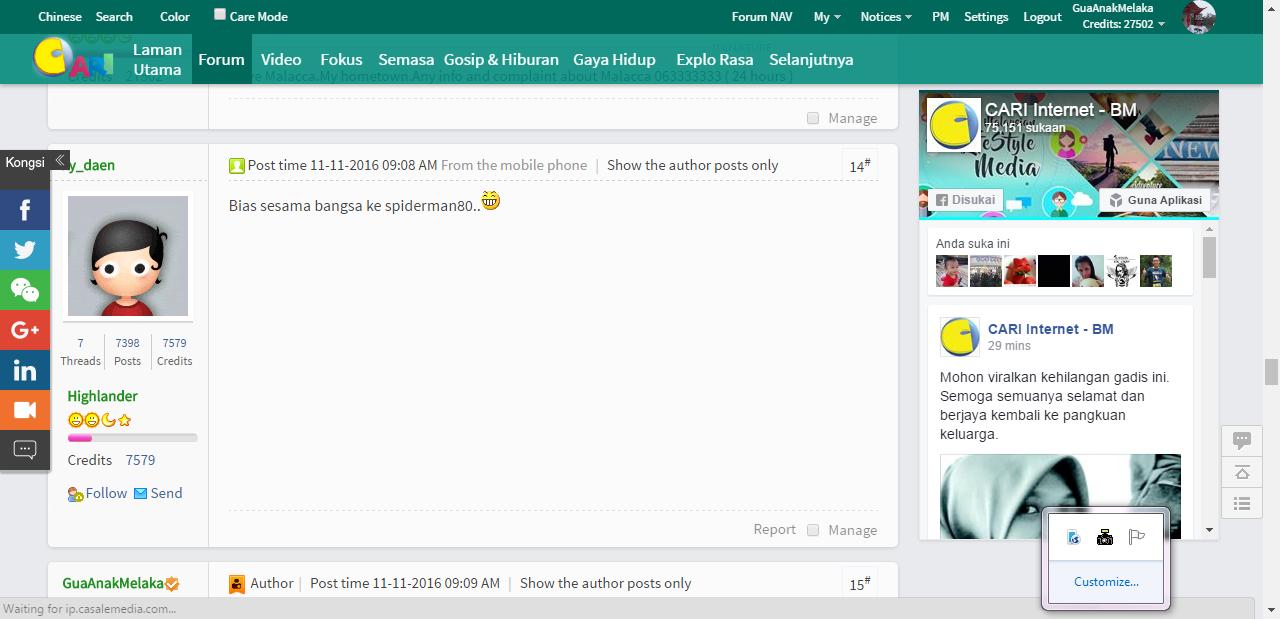Click the camera icon in tray popup
1280x619 pixels.
[x=1105, y=537]
